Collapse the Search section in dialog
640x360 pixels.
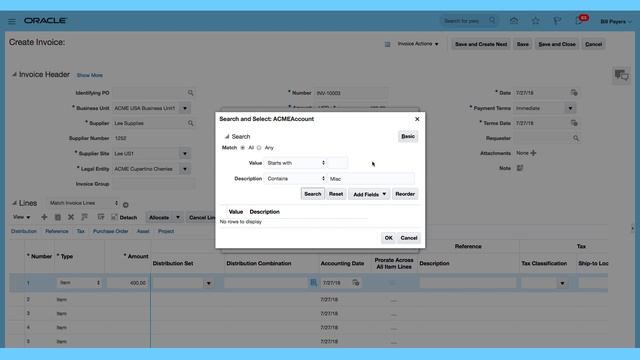227,137
